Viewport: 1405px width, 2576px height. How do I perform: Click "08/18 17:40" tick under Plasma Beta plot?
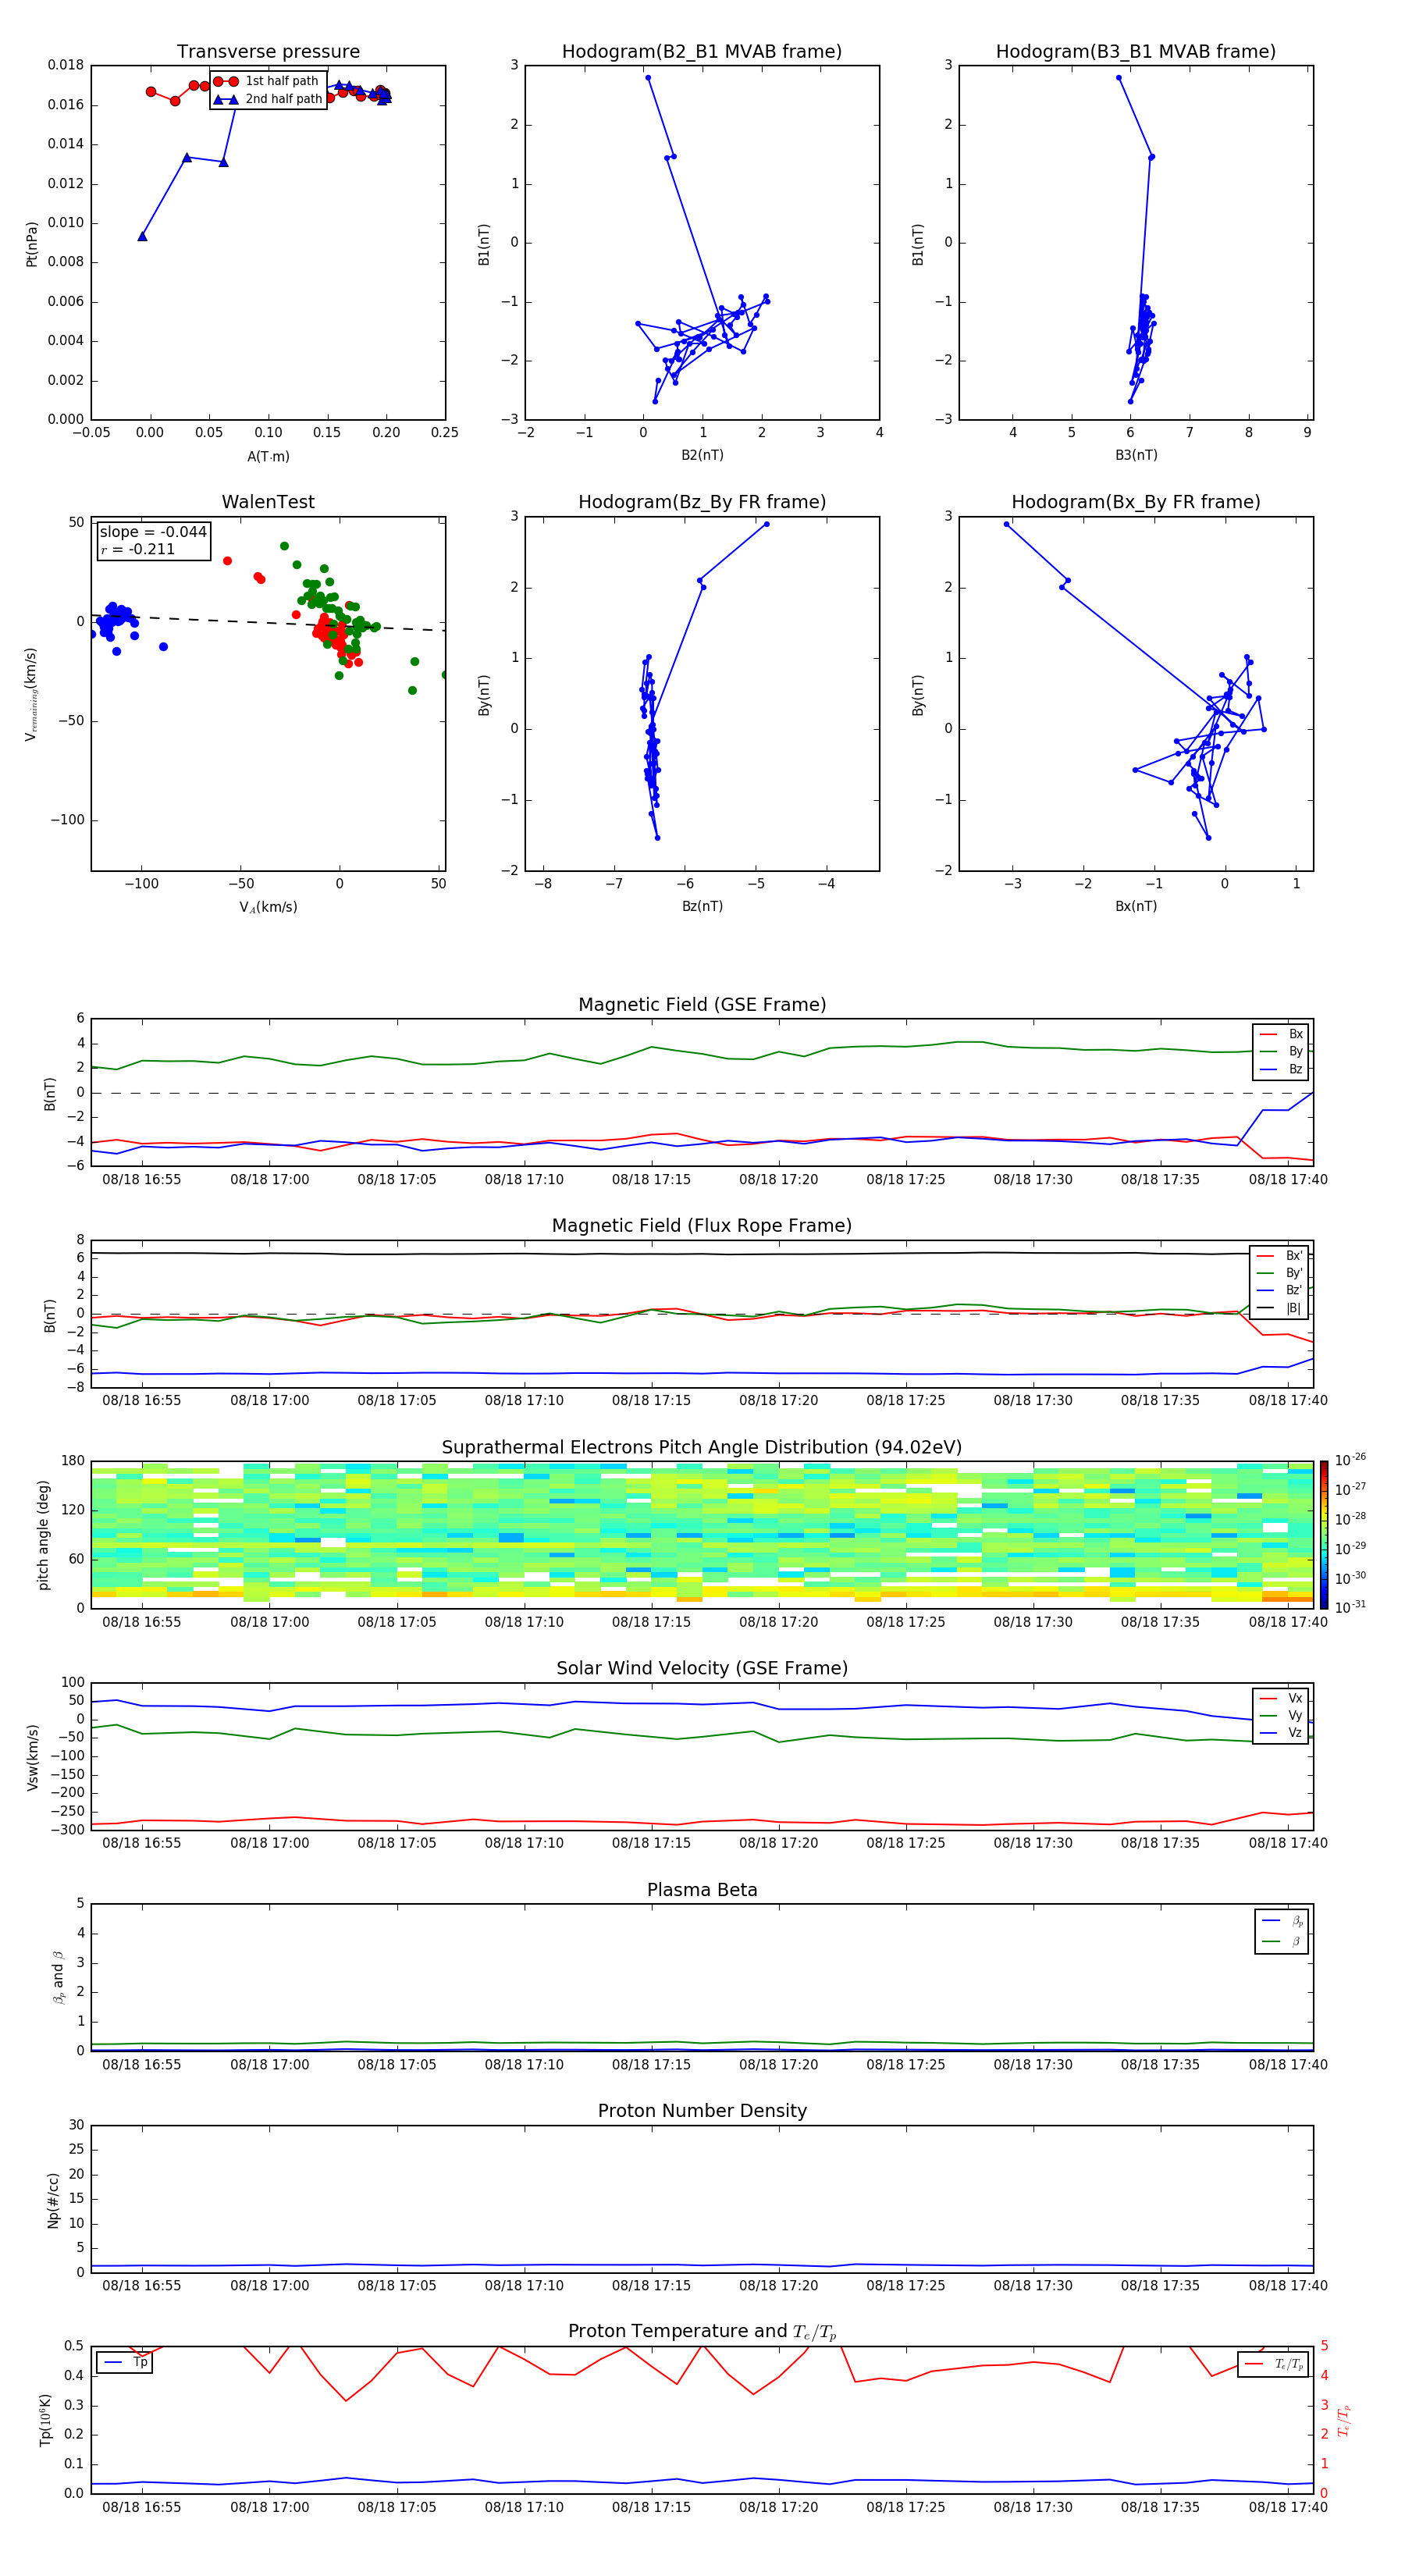click(1288, 2065)
